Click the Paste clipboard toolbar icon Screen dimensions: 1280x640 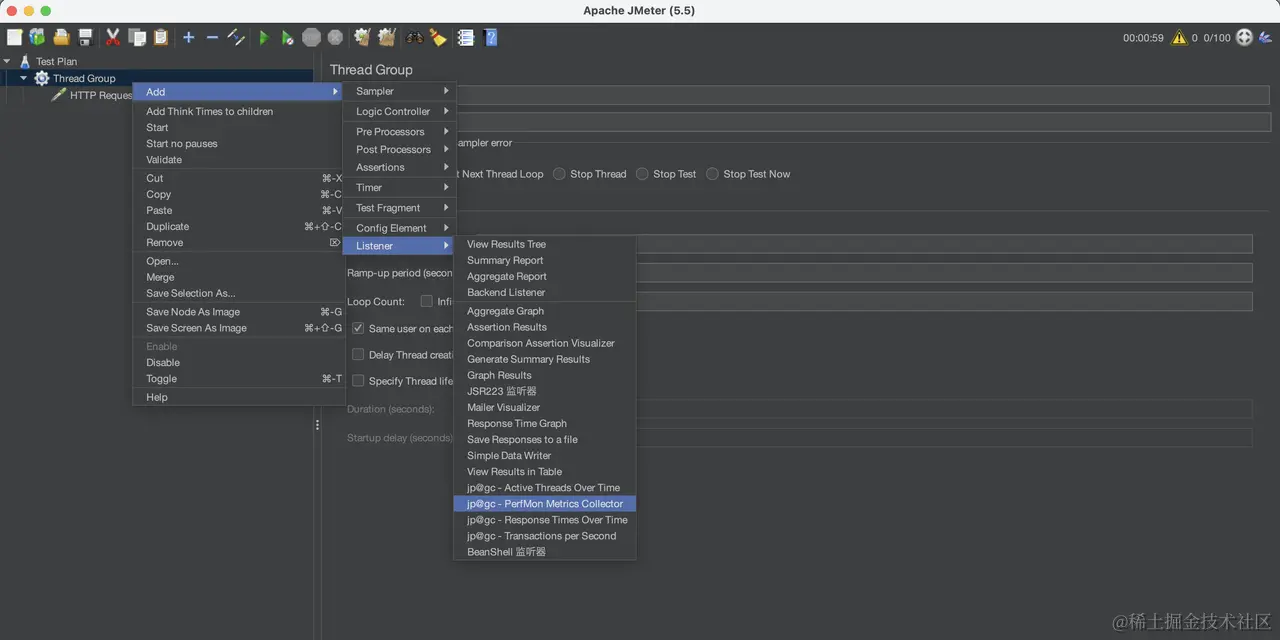(160, 37)
